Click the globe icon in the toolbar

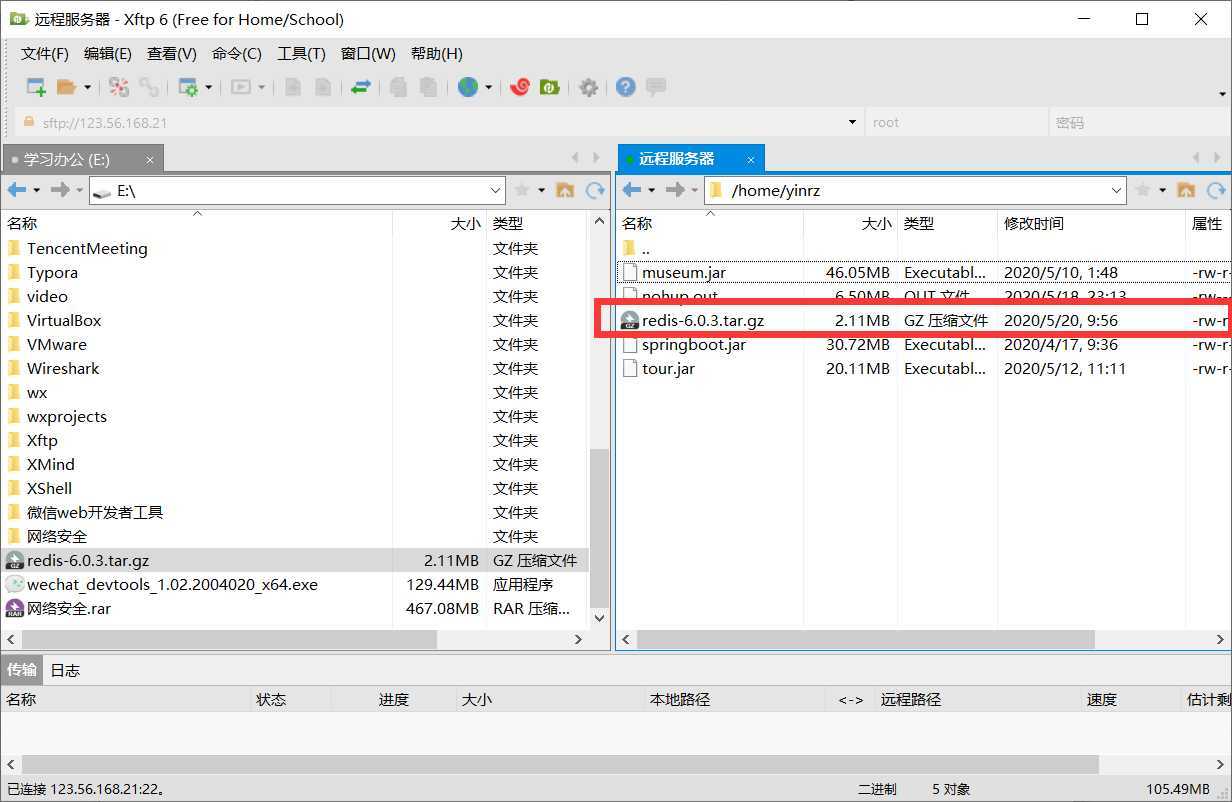[x=468, y=87]
